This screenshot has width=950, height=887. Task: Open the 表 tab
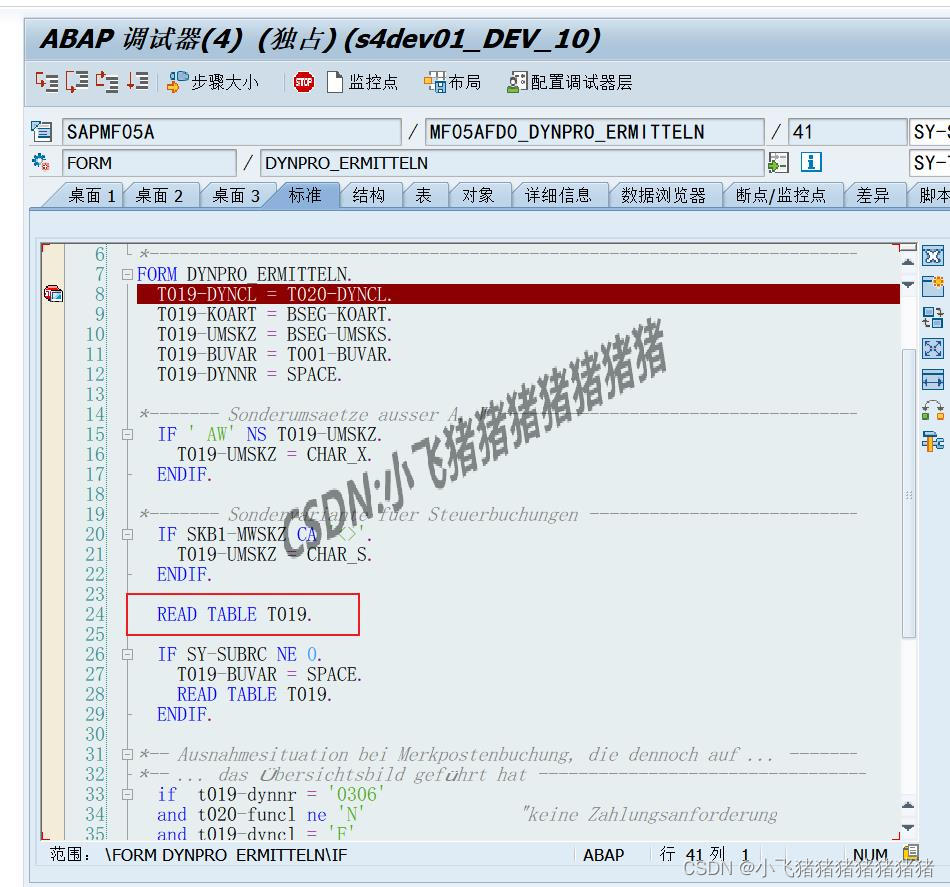(424, 195)
